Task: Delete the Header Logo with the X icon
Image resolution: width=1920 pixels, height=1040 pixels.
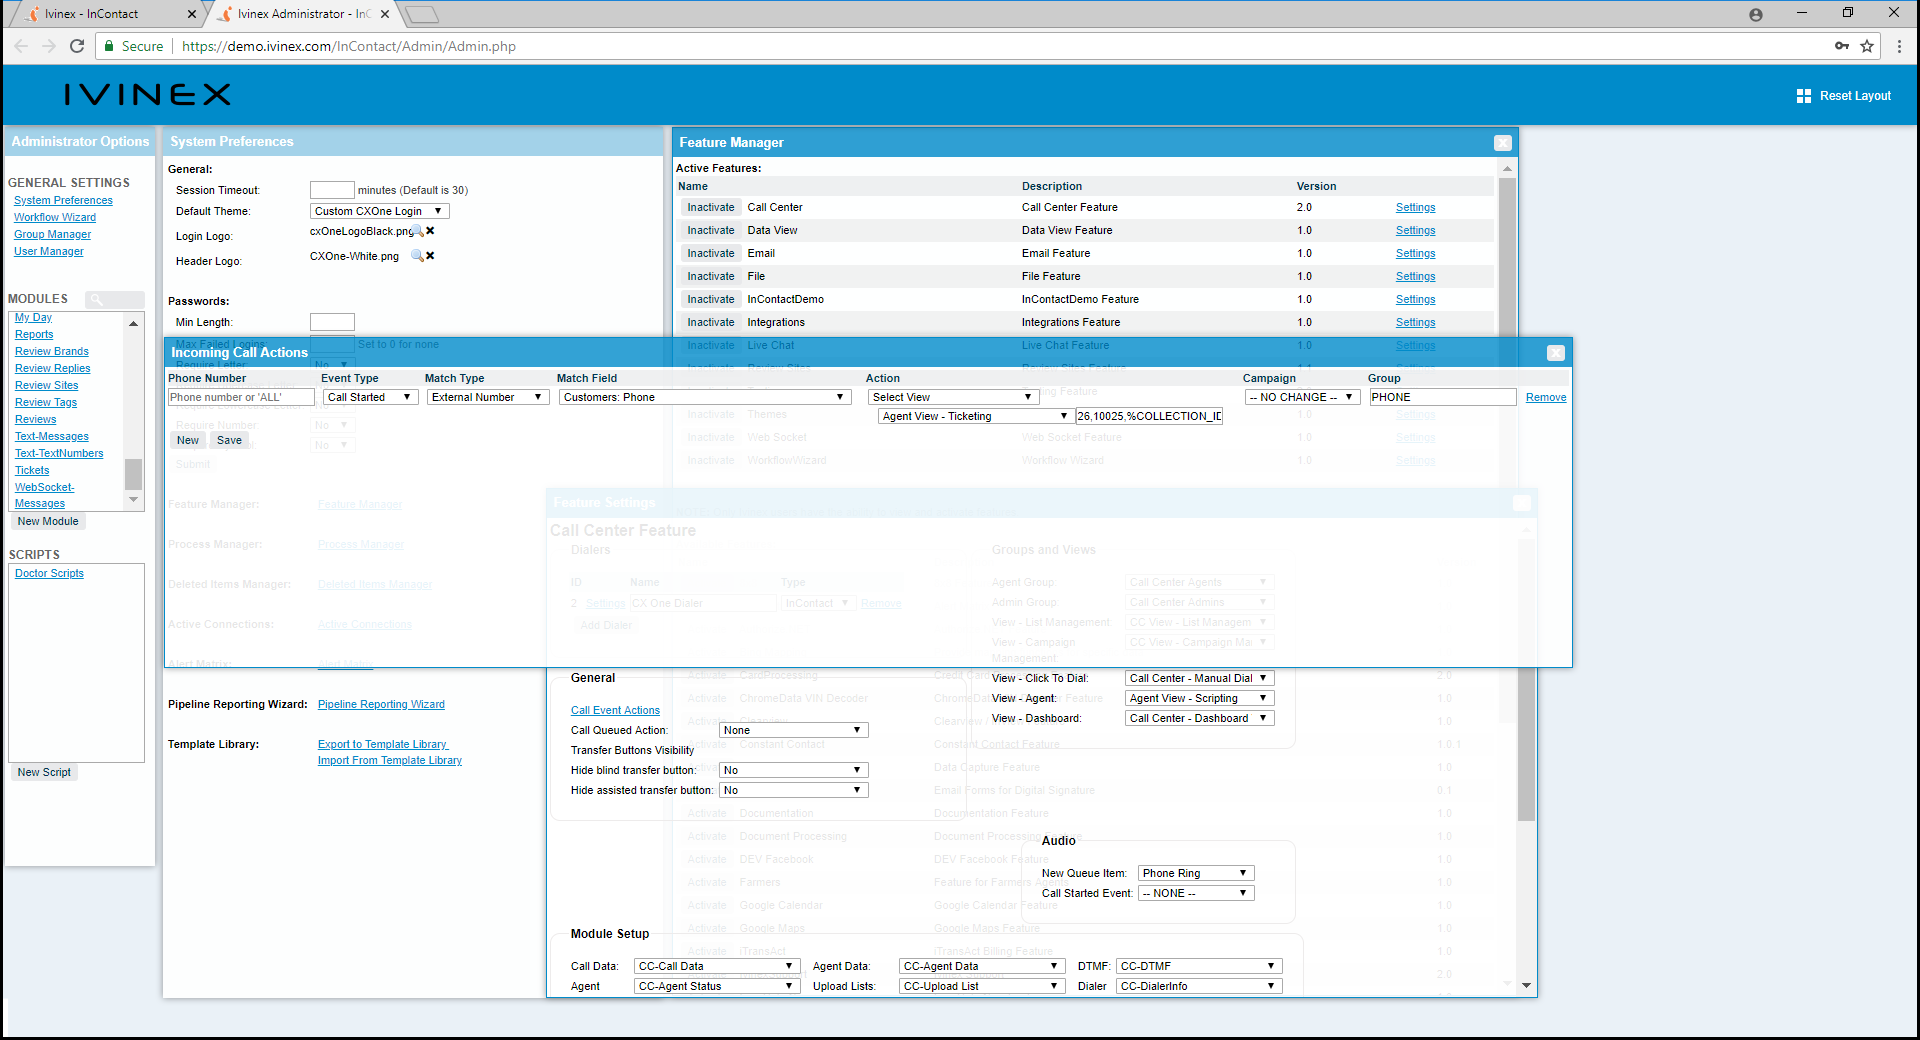Action: (x=430, y=256)
